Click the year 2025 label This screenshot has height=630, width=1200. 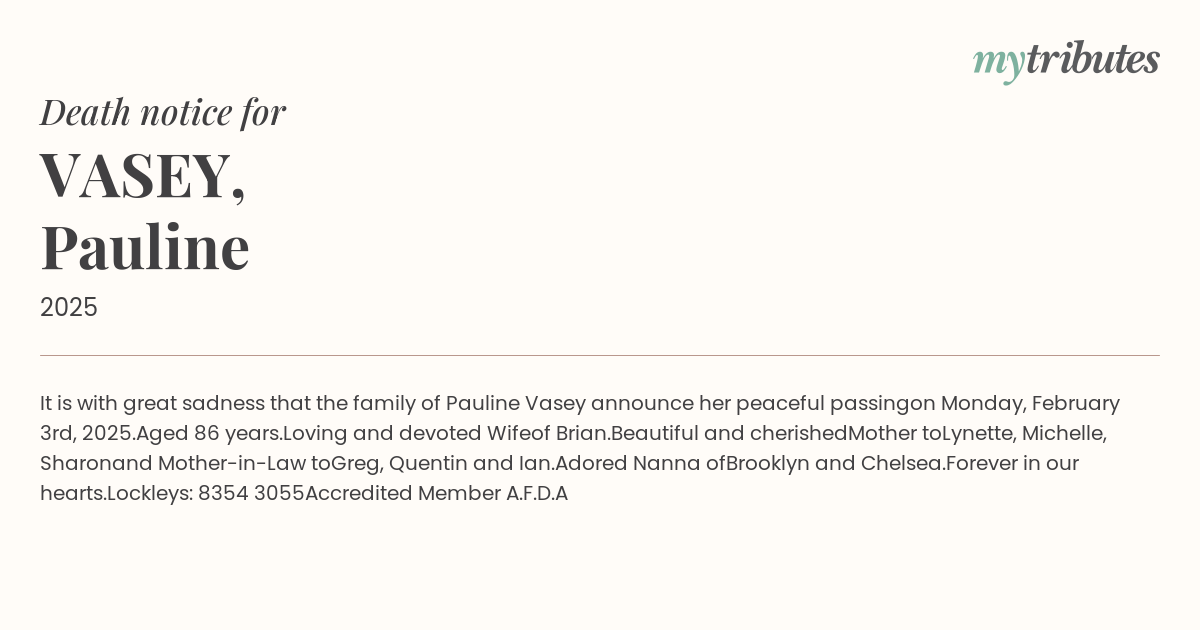click(69, 308)
